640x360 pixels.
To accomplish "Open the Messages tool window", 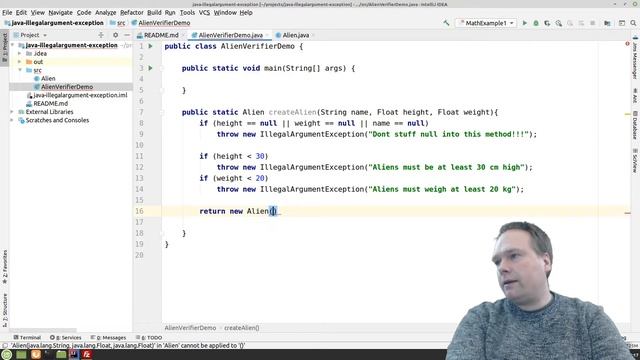I will coord(108,338).
